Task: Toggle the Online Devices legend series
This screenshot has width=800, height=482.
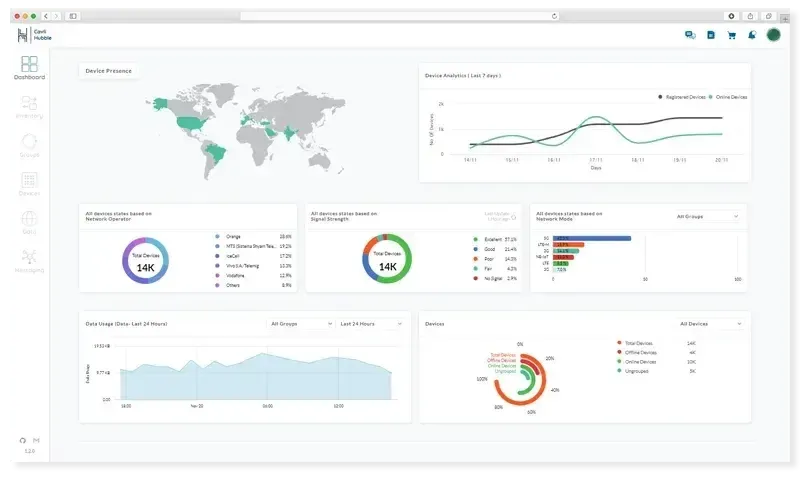Action: pos(728,97)
